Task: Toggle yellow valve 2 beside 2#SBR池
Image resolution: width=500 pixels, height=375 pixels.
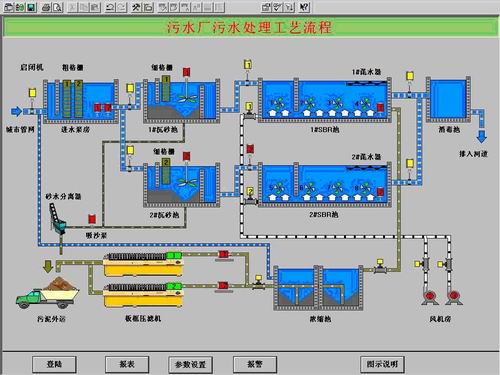Action: [x=250, y=191]
